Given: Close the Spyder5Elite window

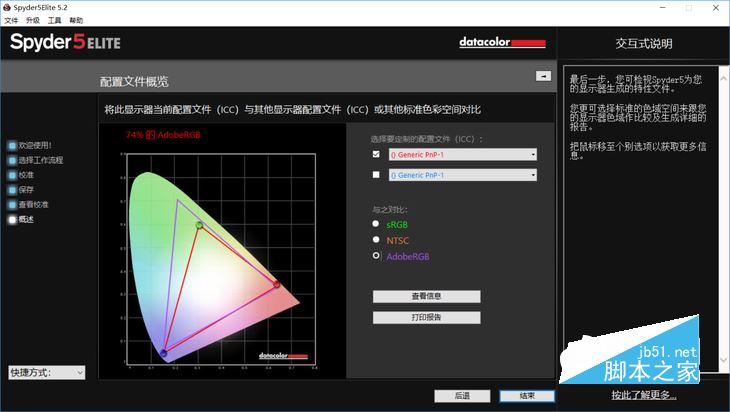Looking at the screenshot, I should click(716, 7).
